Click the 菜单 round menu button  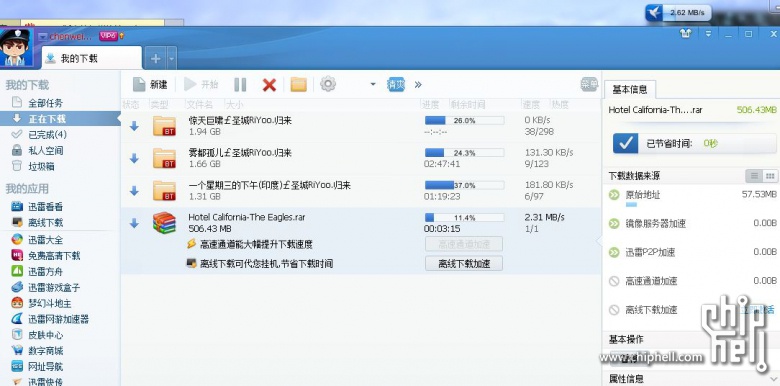click(x=589, y=84)
